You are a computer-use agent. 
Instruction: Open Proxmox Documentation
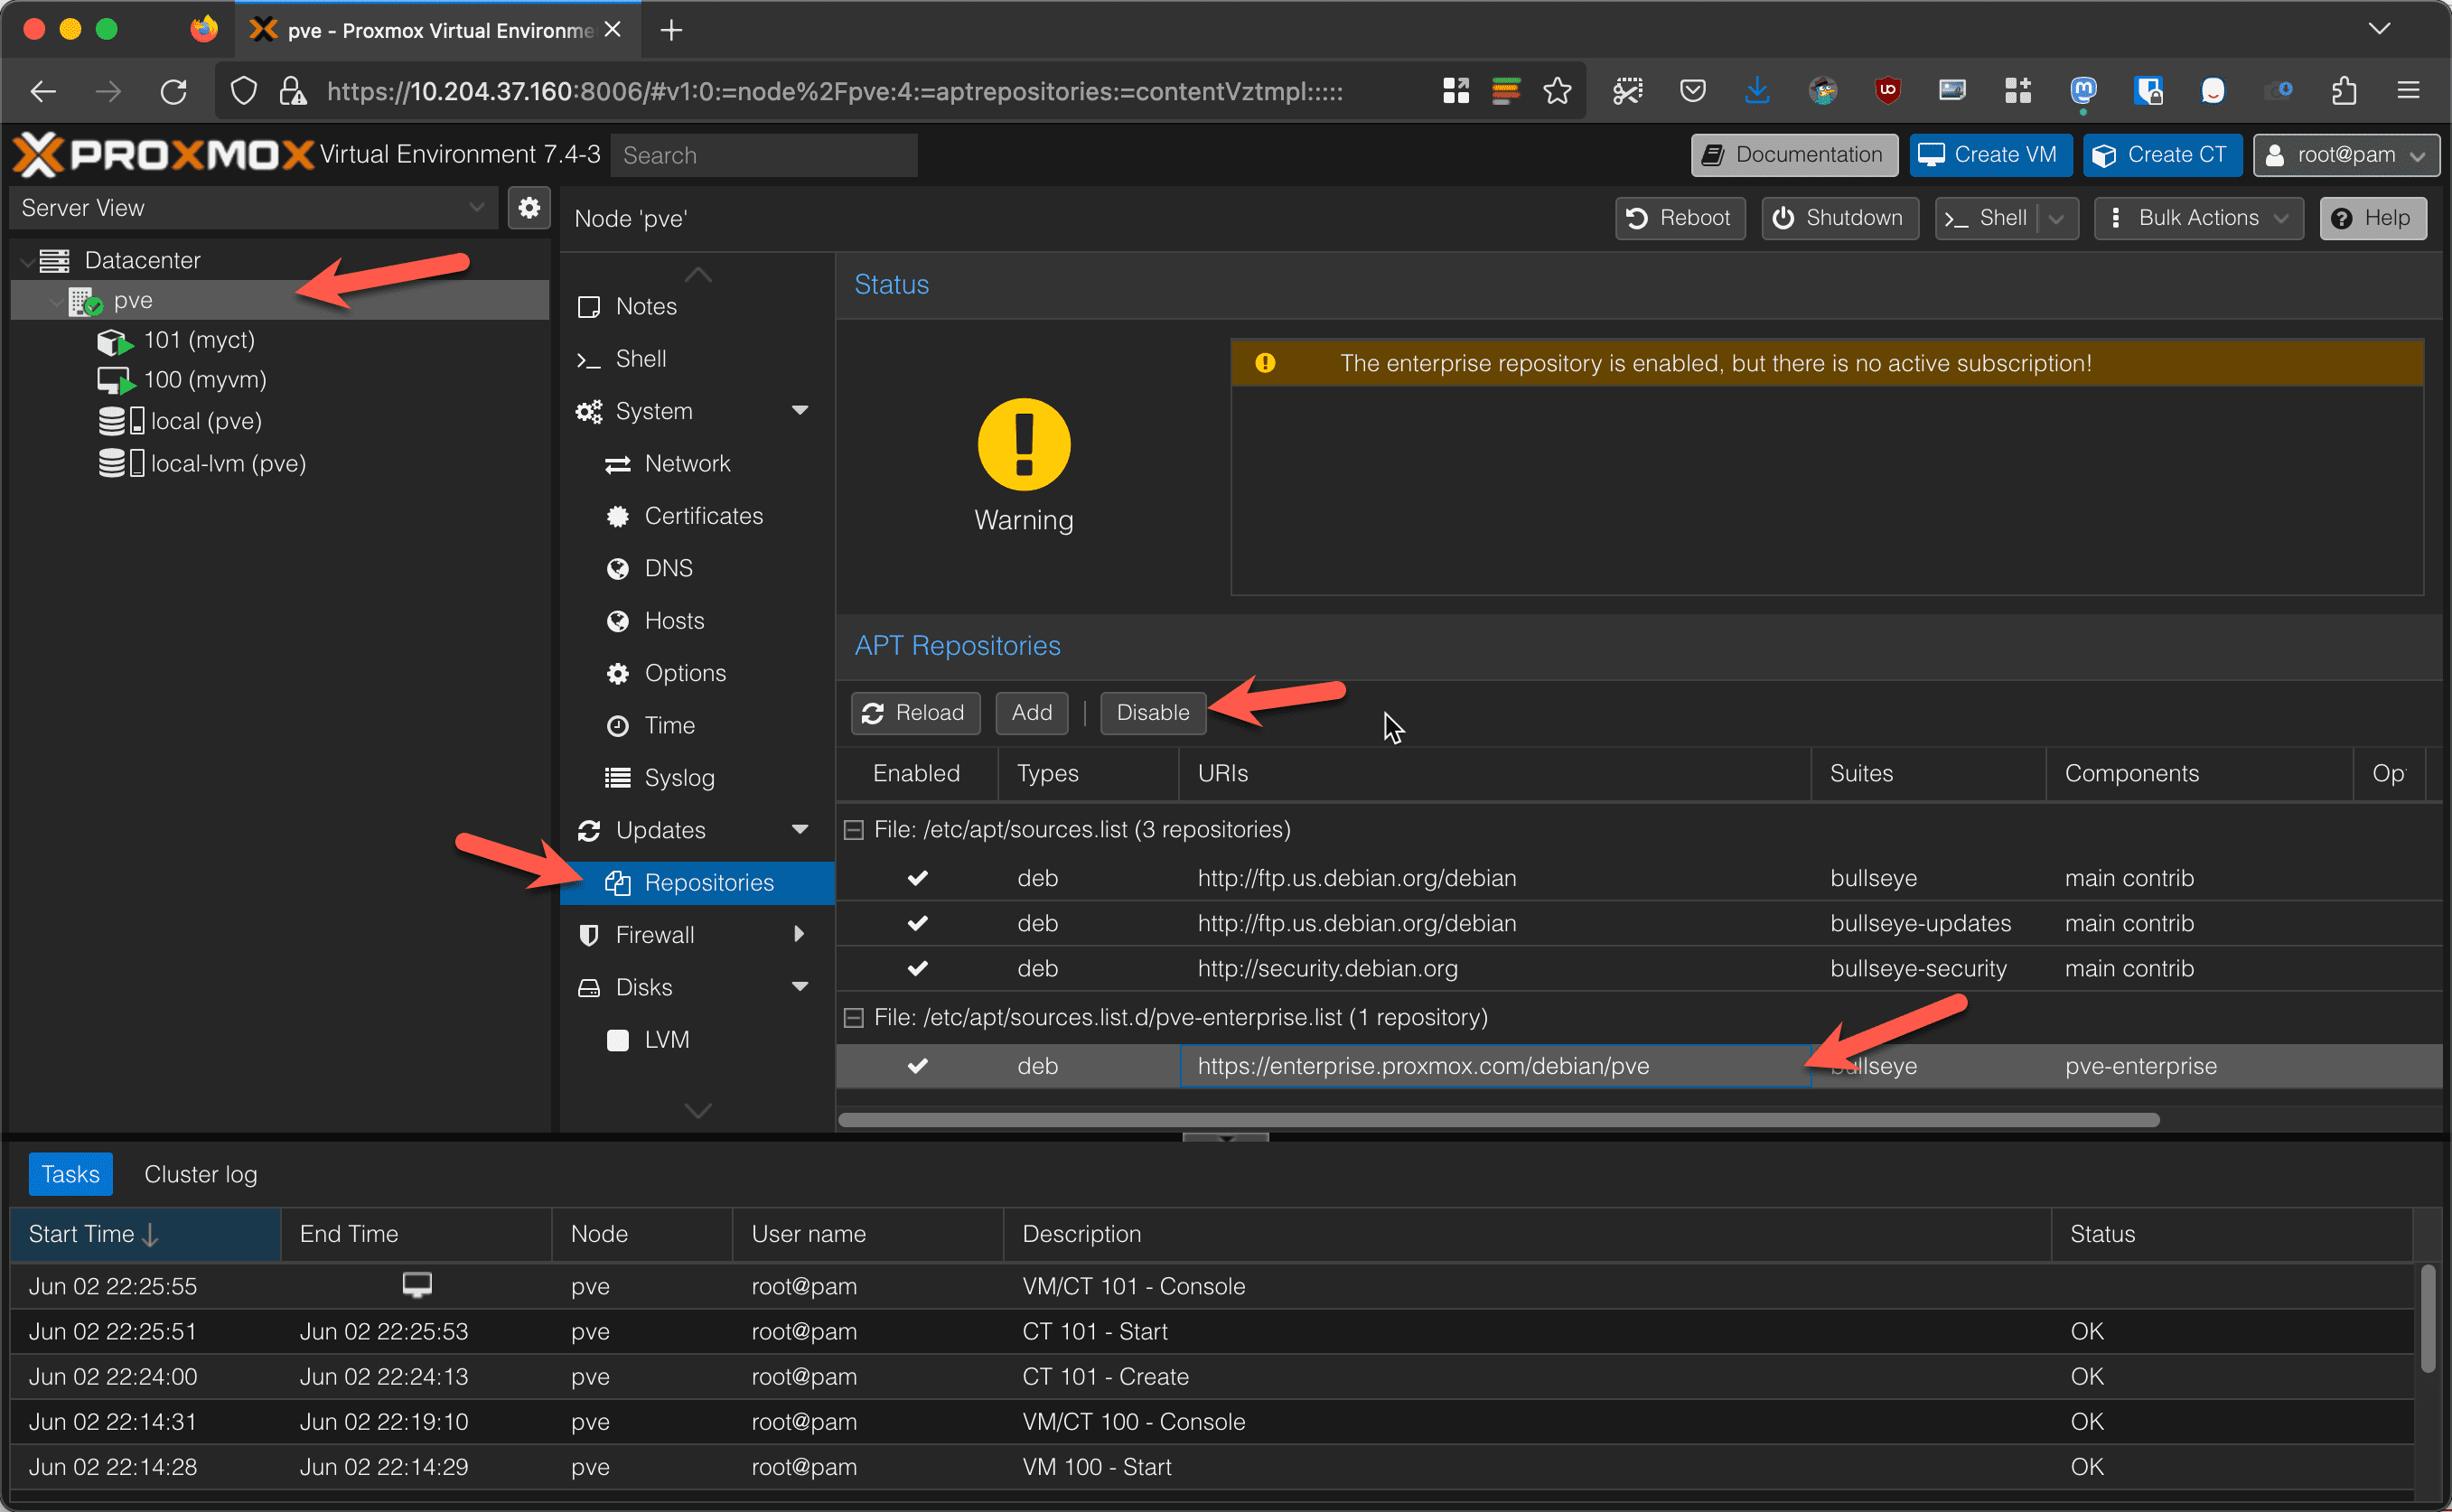pyautogui.click(x=1794, y=155)
